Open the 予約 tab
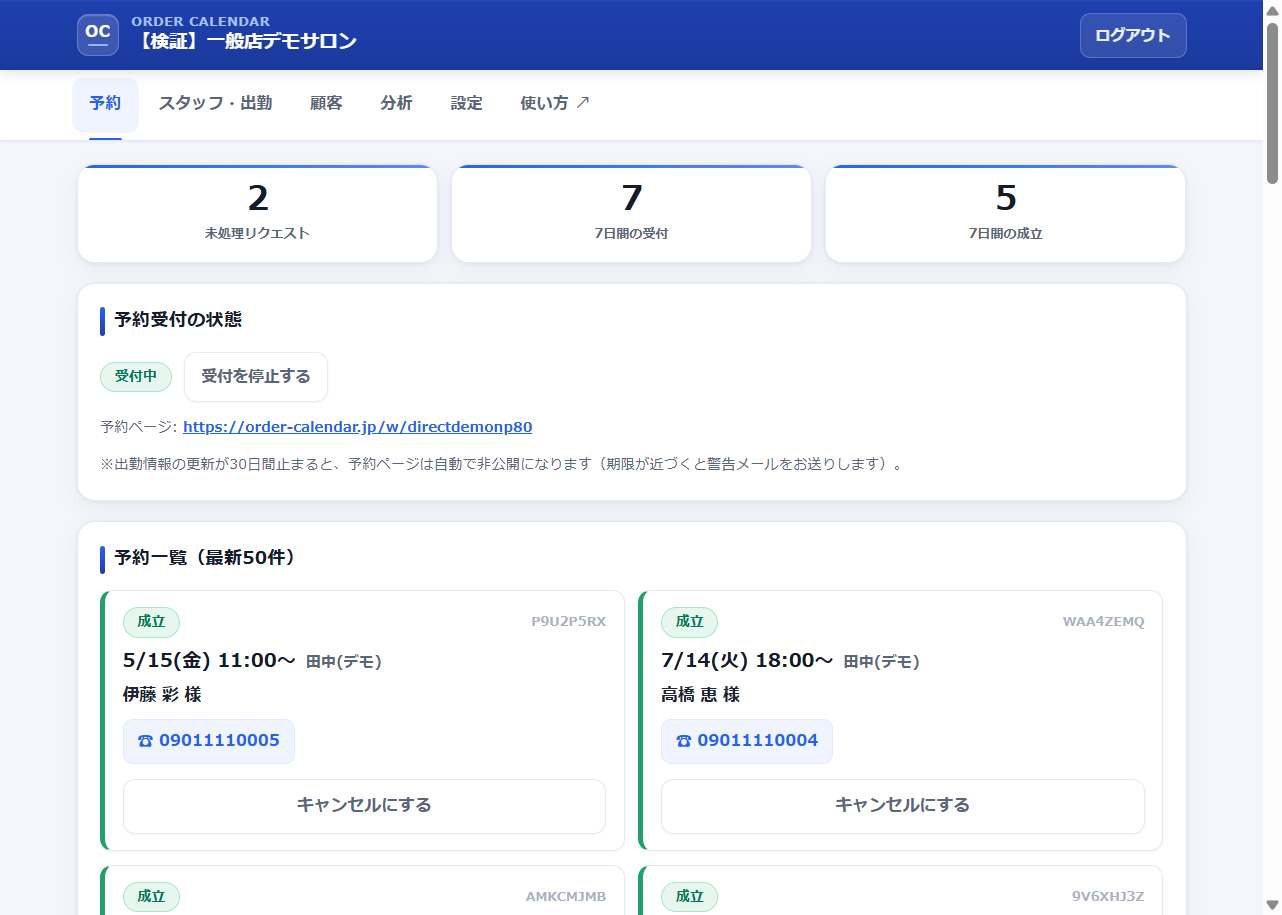Screen dimensions: 1282x915 pos(105,103)
